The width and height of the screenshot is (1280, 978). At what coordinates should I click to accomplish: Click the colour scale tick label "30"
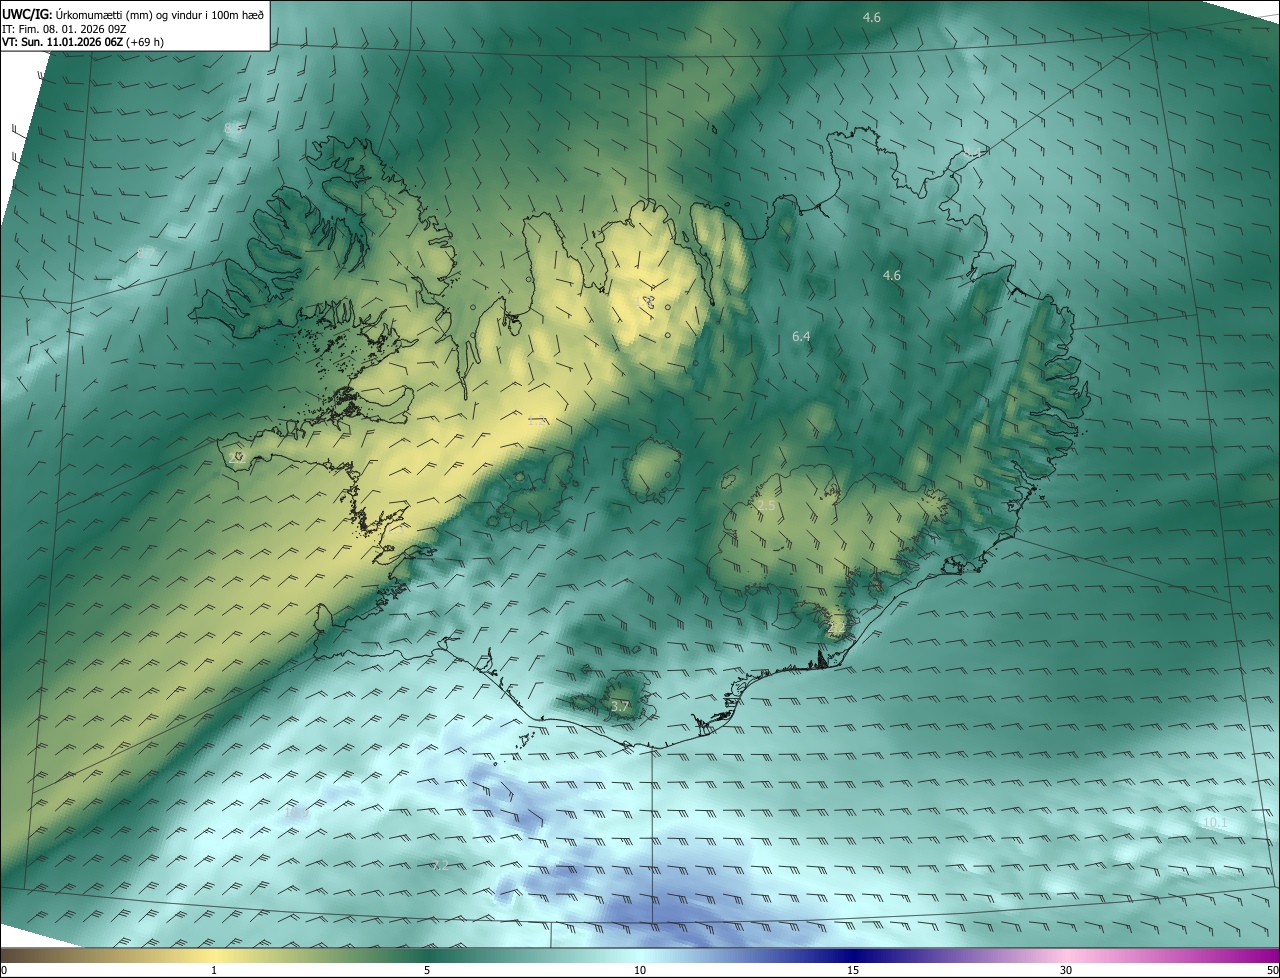[1066, 970]
